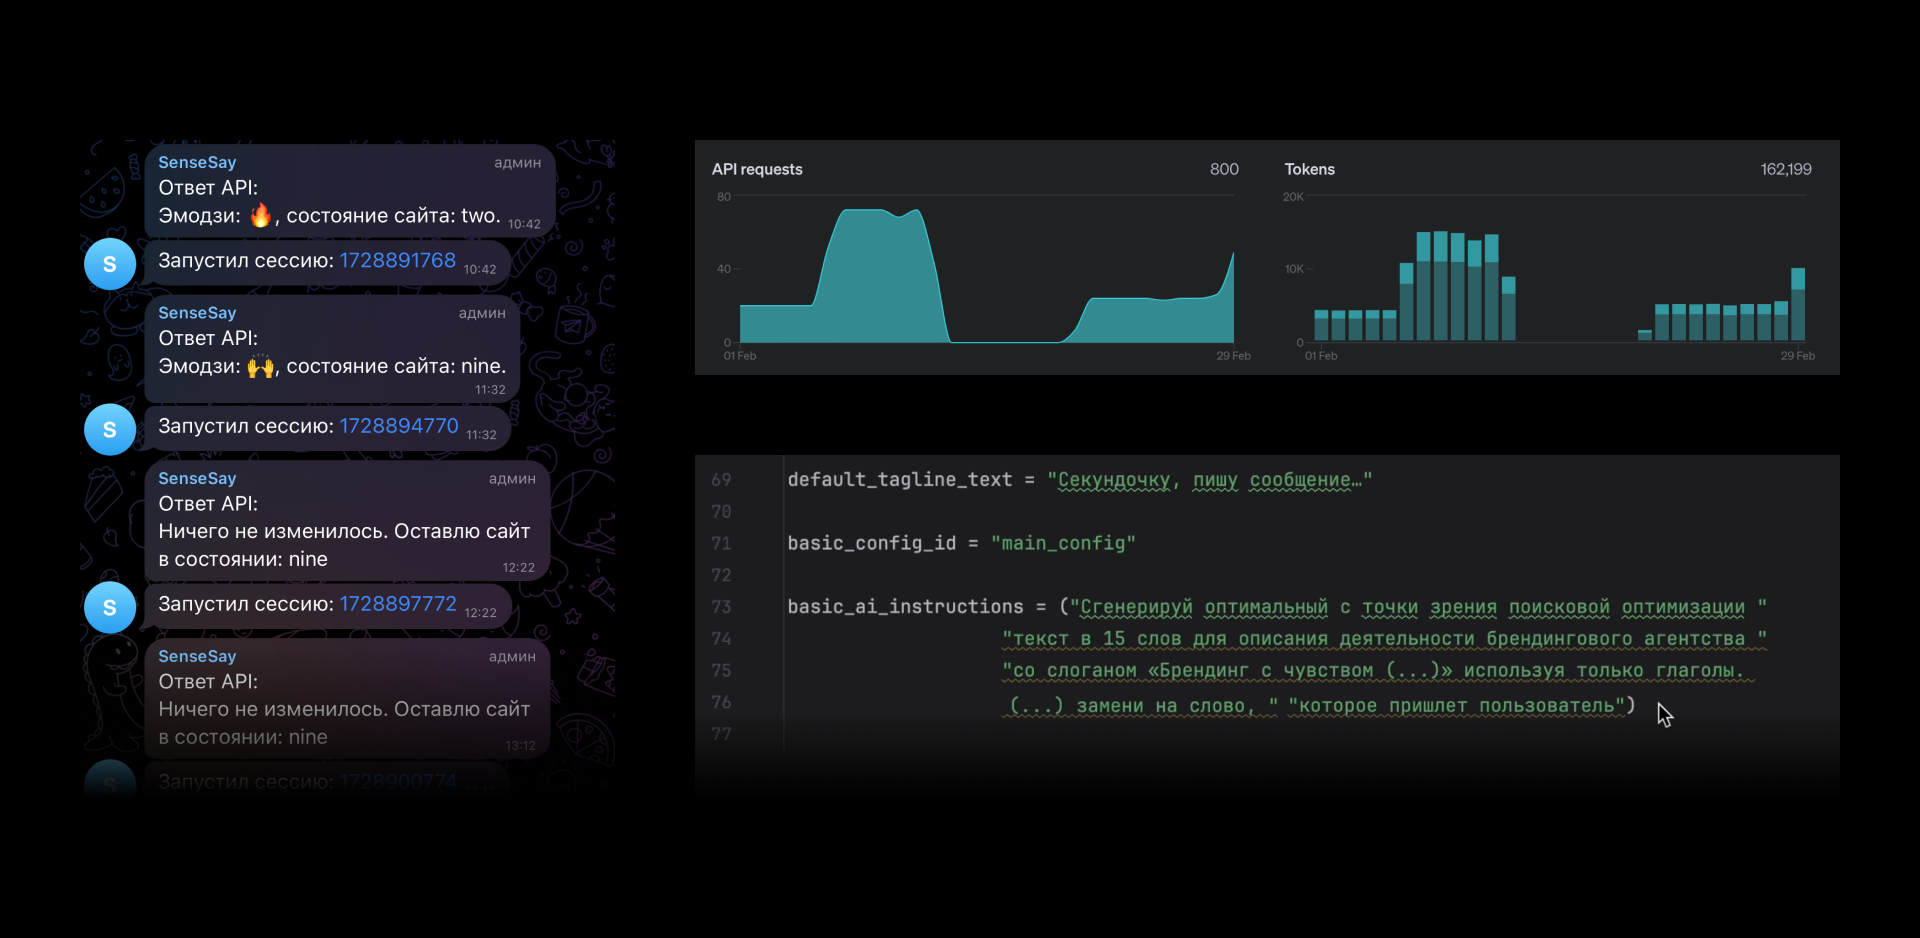1920x938 pixels.
Task: Click the code string starting "Сгенерируй оптимальный"
Action: 1419,607
